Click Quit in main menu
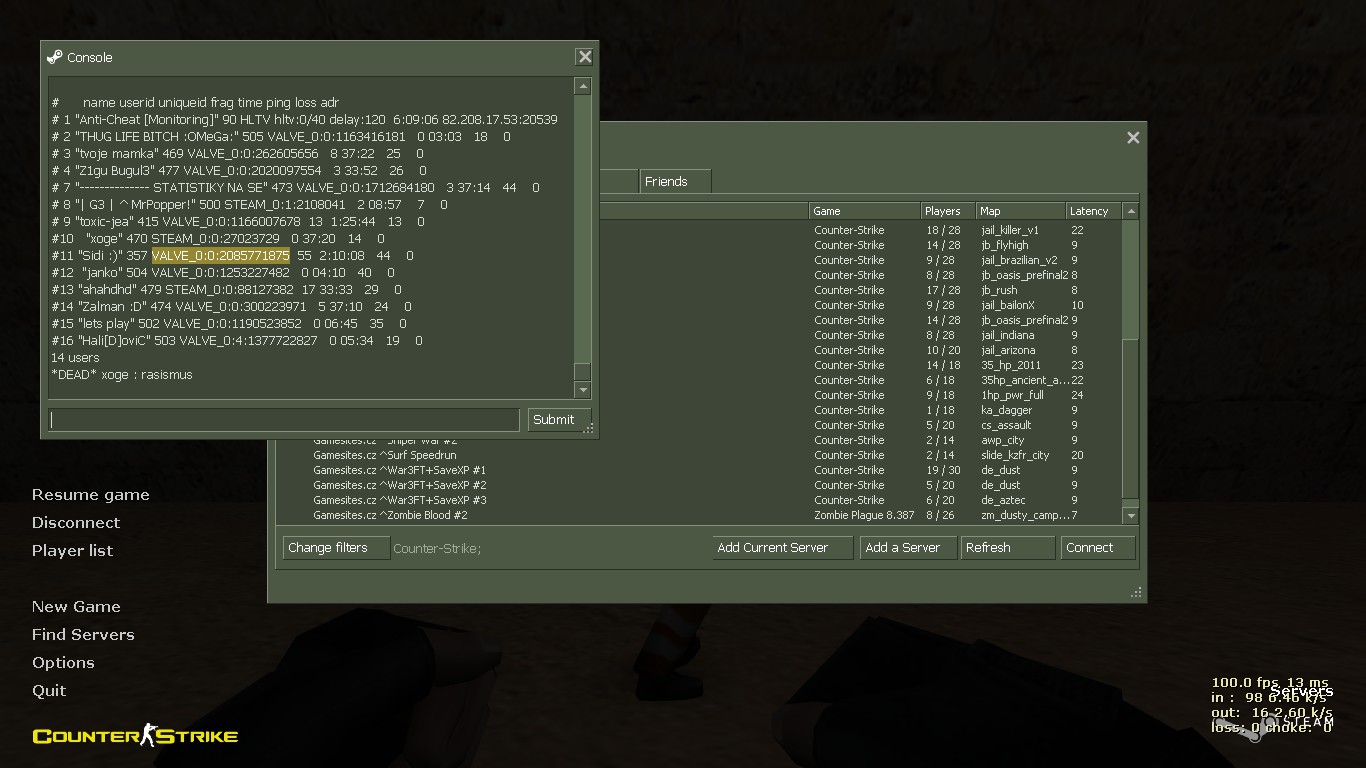 tap(49, 691)
